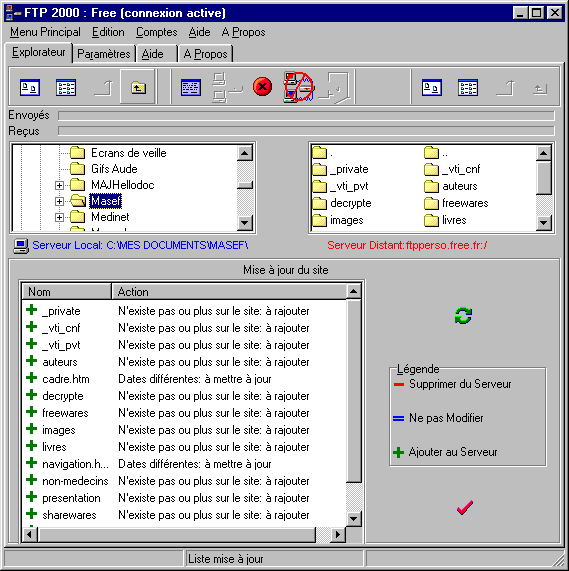Open the blue keyboard console icon
569x571 pixels.
(x=191, y=87)
